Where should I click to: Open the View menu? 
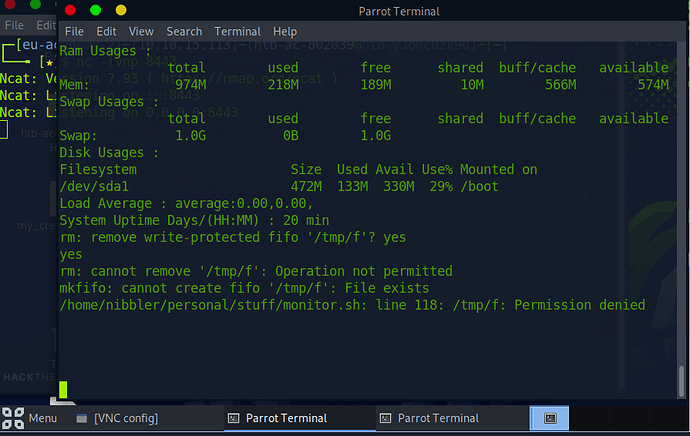tap(142, 32)
